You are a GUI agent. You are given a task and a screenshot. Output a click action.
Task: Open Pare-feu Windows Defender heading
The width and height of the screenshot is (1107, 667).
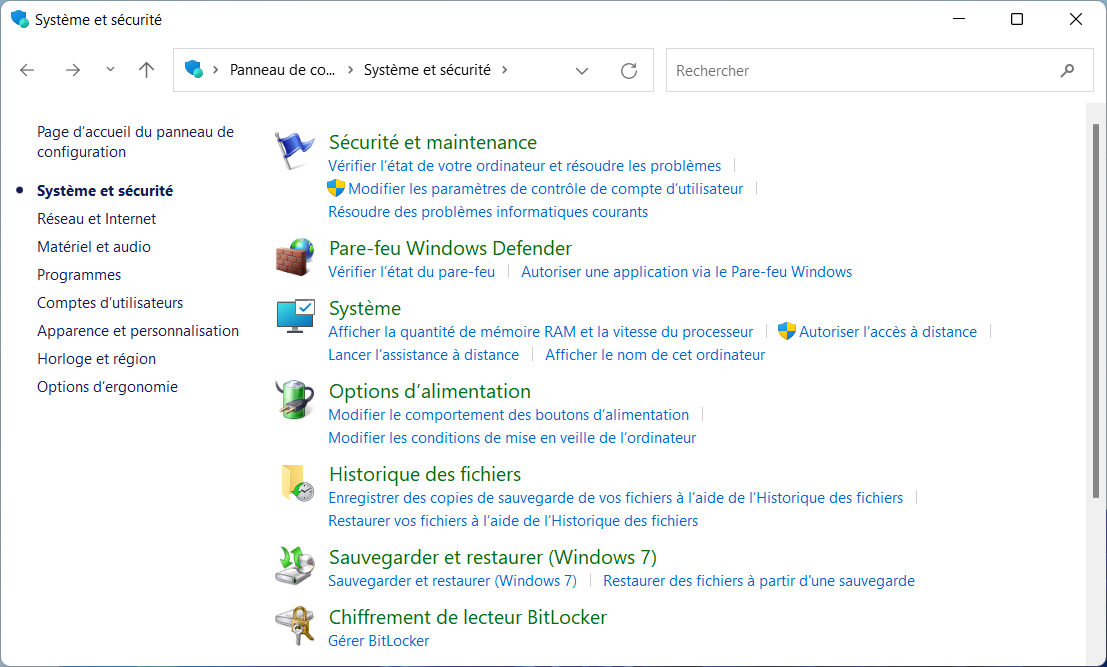pos(450,248)
